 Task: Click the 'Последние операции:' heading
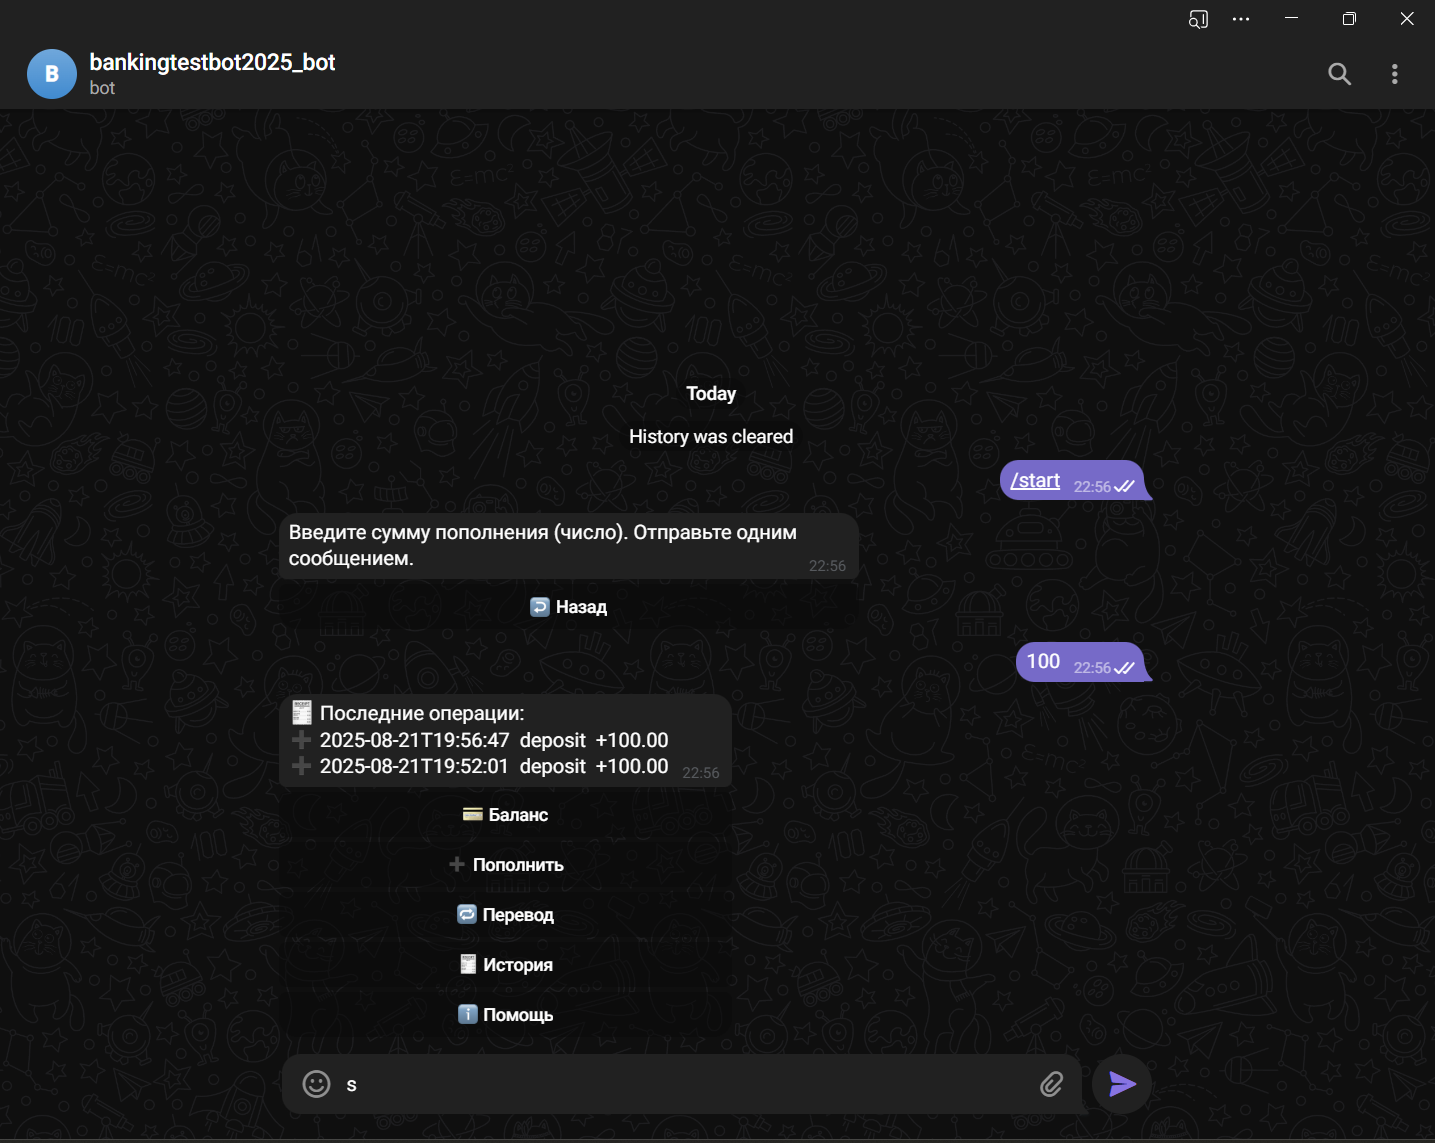click(408, 713)
